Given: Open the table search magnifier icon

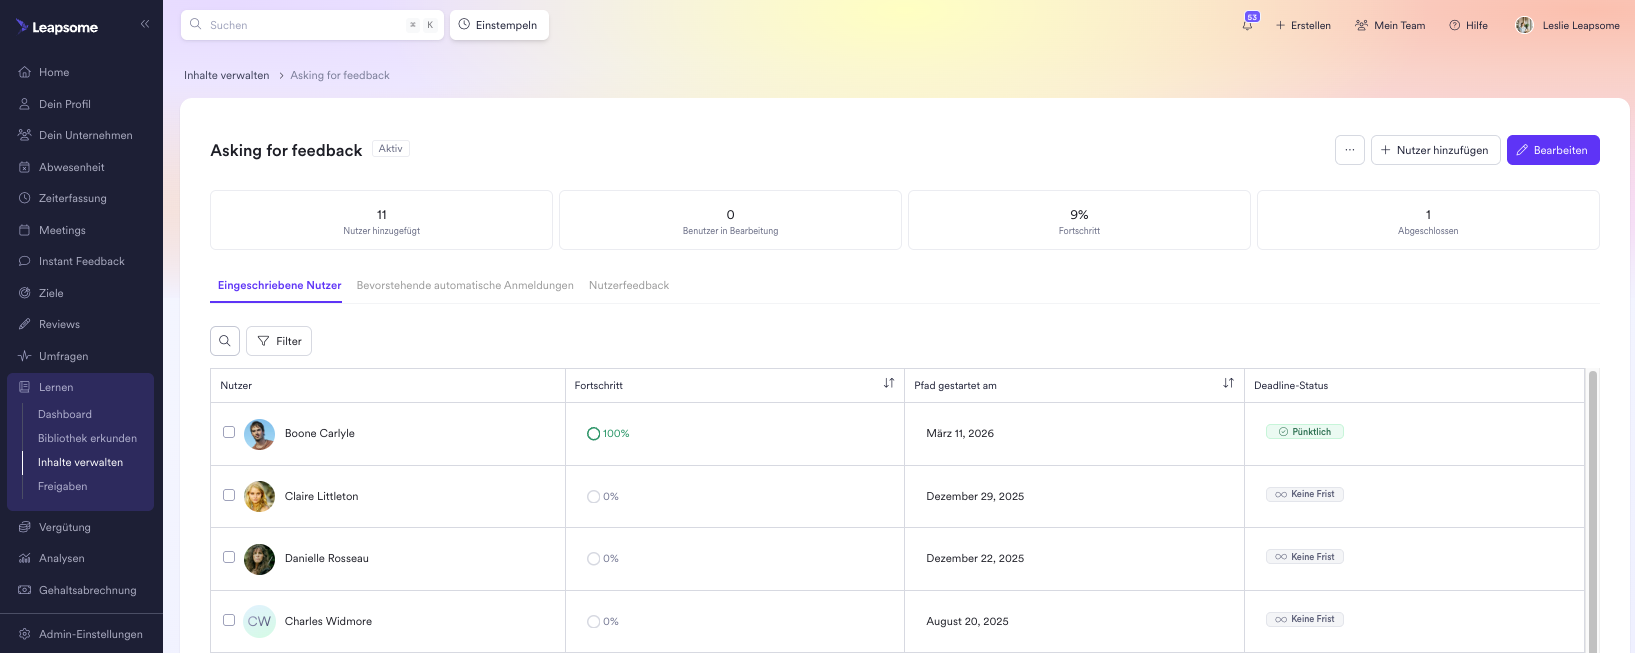Looking at the screenshot, I should [x=225, y=341].
